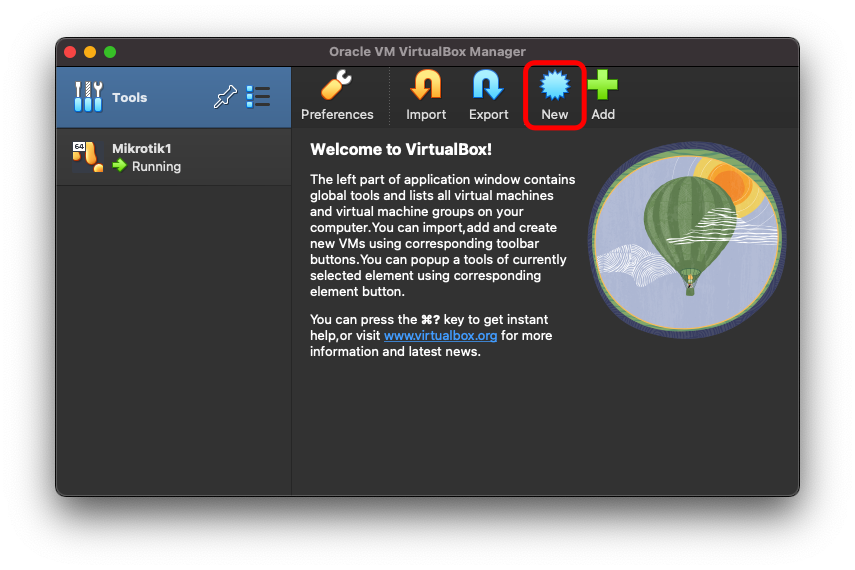Click the Welcome to VirtualBox! heading
The height and width of the screenshot is (570, 855).
(x=401, y=149)
